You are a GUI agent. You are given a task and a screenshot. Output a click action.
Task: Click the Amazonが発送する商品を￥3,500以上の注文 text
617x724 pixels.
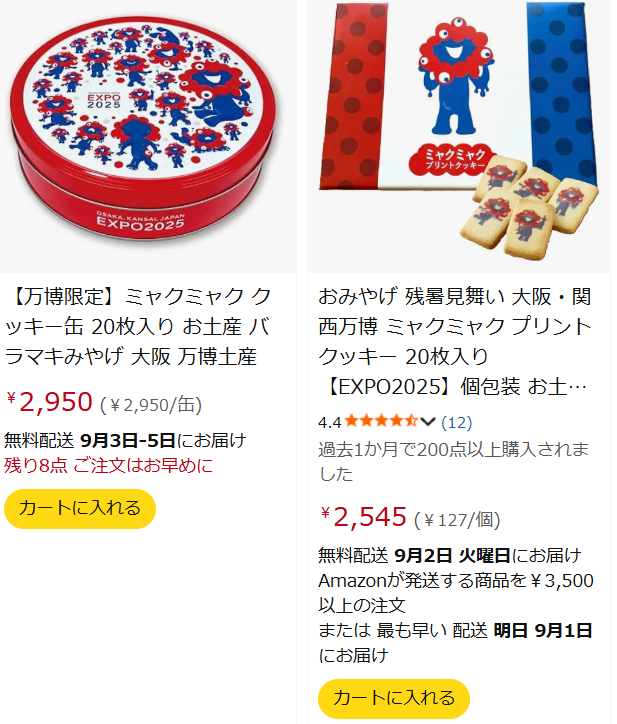(x=456, y=593)
